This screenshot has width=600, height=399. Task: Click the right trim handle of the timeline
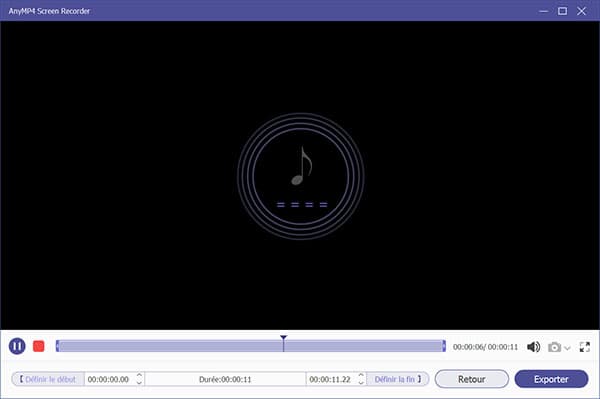pos(444,346)
